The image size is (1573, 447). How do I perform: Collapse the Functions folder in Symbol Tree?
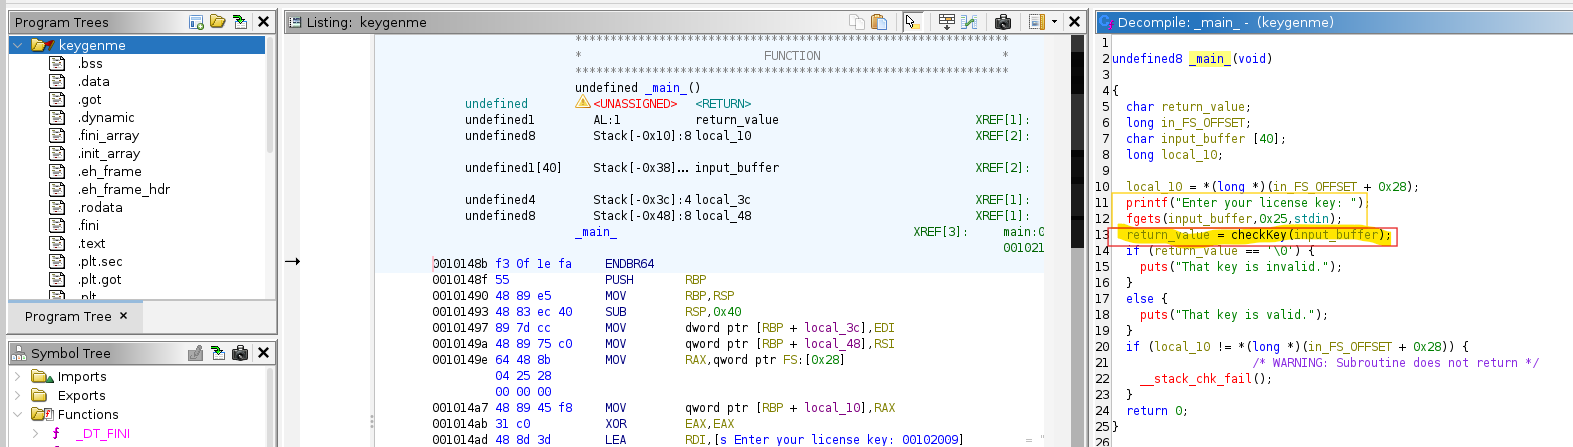point(18,415)
